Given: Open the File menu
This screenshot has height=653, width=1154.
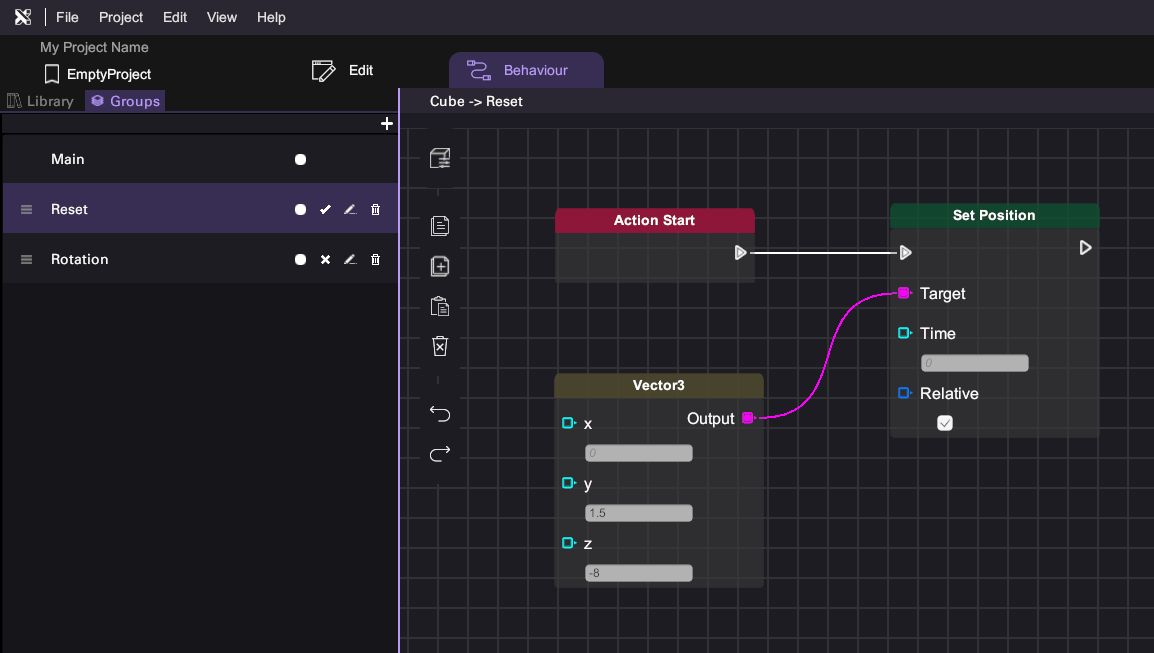Looking at the screenshot, I should point(67,17).
